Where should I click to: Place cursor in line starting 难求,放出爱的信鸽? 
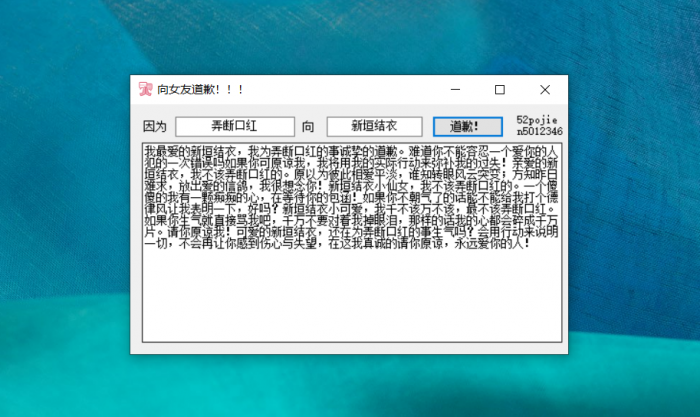coord(351,186)
